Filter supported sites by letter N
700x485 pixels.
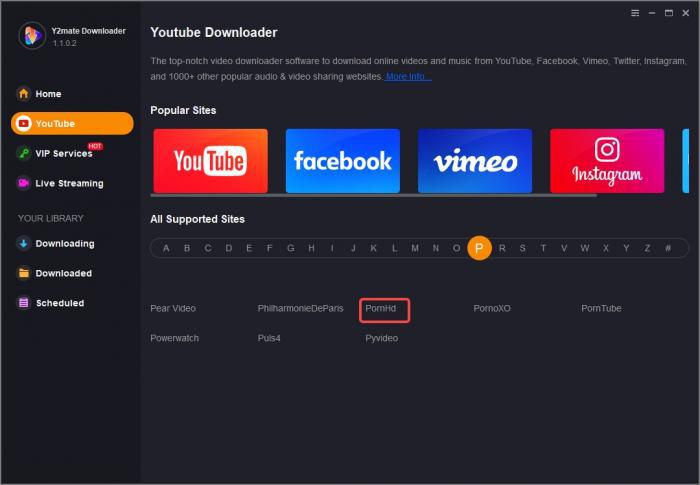click(x=436, y=248)
